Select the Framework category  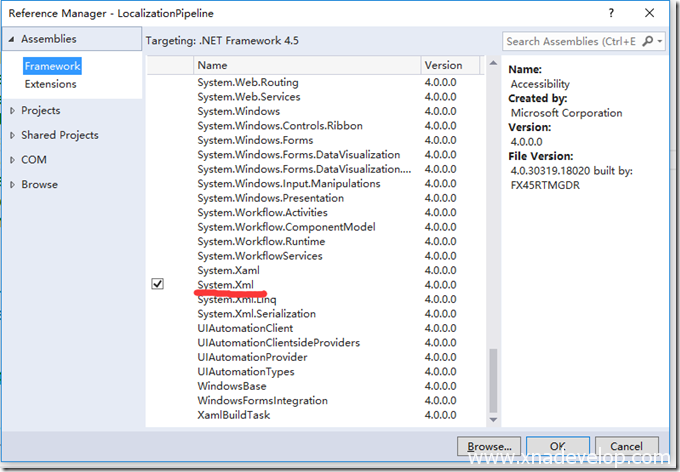[52, 66]
